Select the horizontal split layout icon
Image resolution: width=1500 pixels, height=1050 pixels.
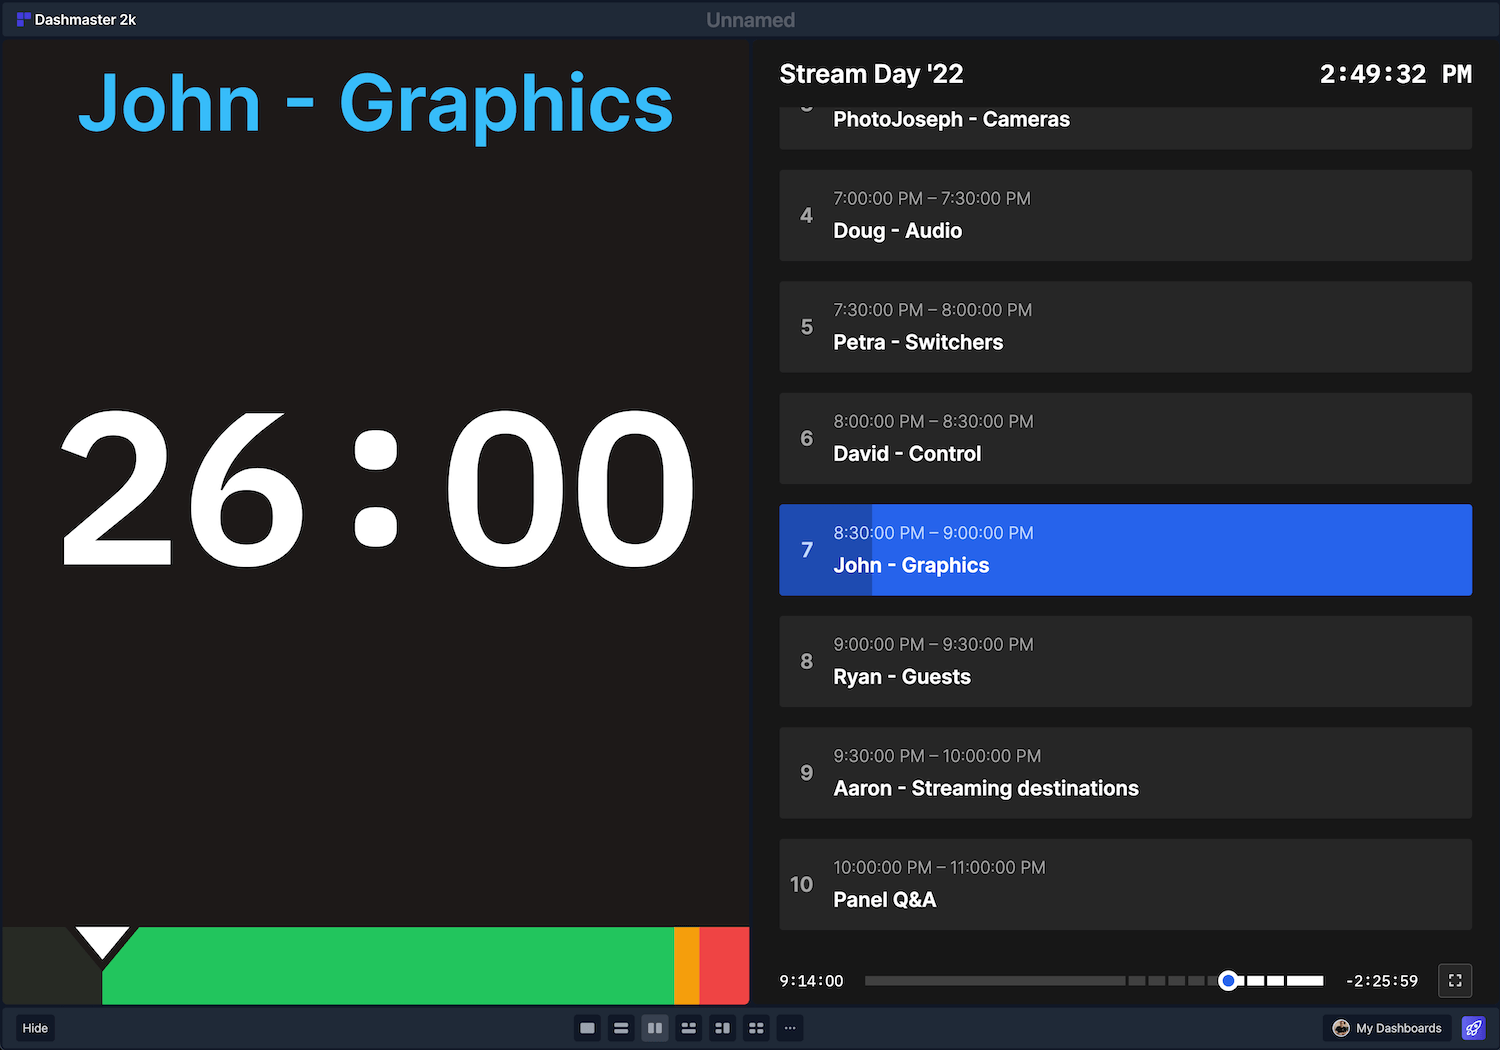(x=621, y=1028)
